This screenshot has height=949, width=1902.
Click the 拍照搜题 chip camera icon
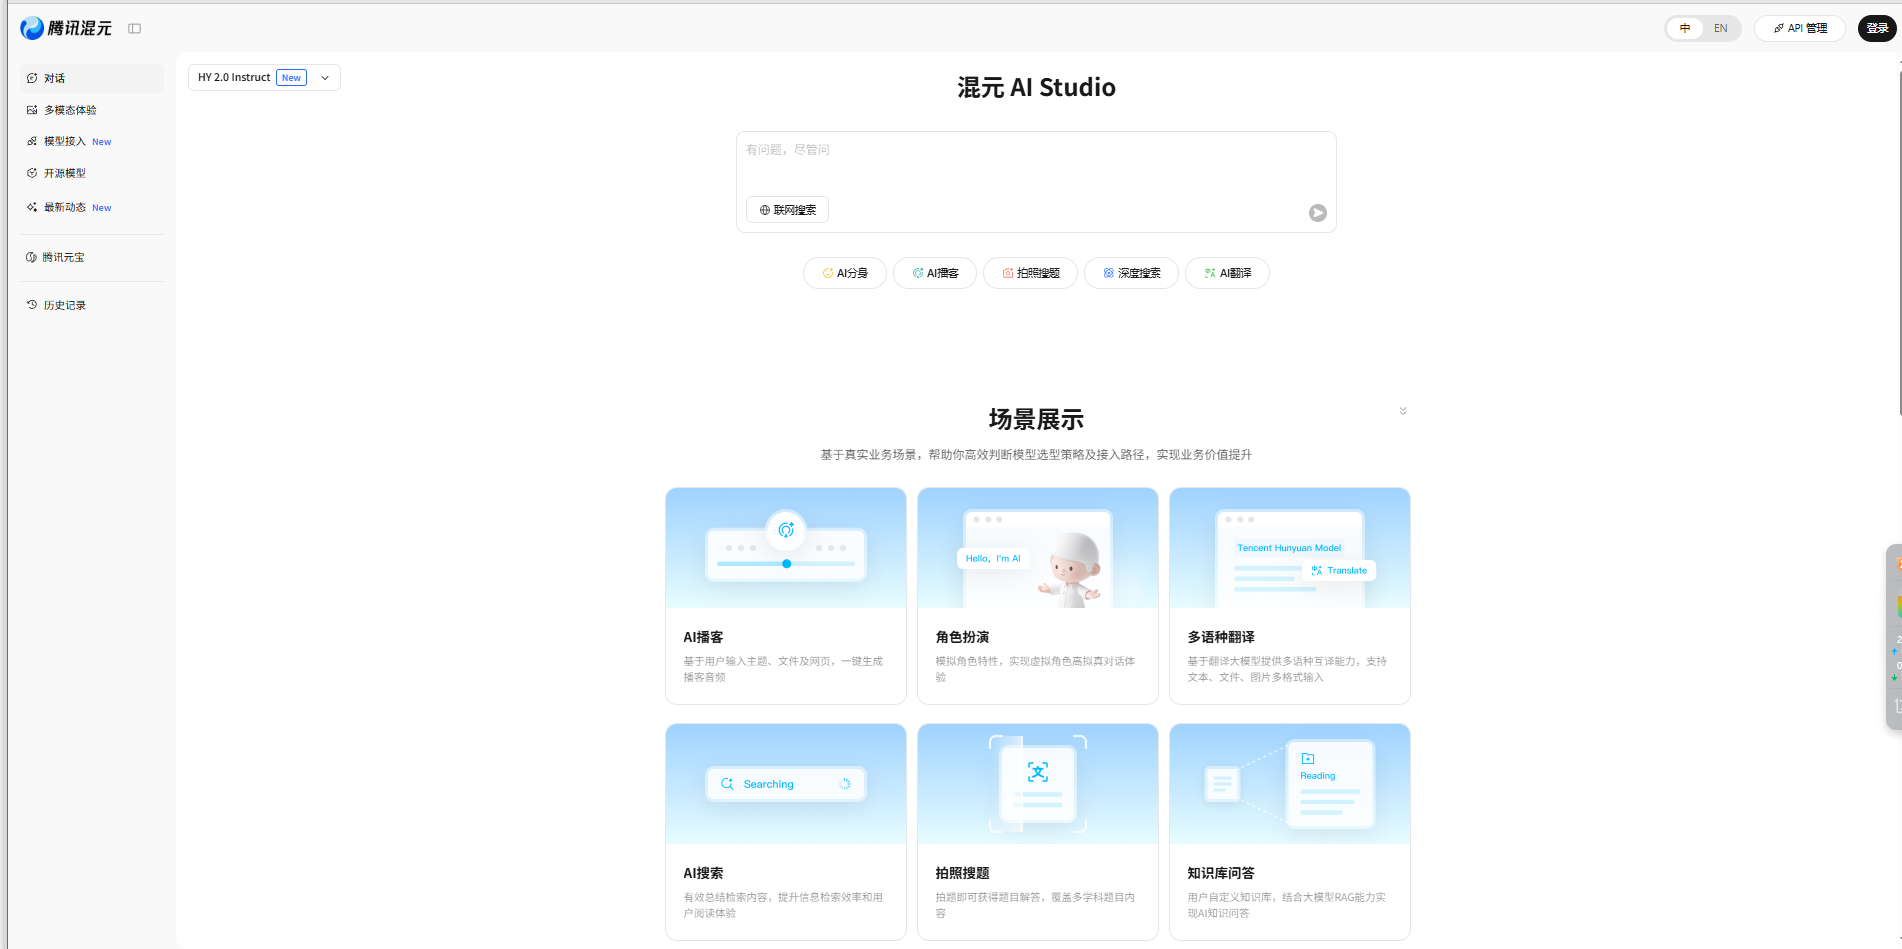coord(1008,273)
